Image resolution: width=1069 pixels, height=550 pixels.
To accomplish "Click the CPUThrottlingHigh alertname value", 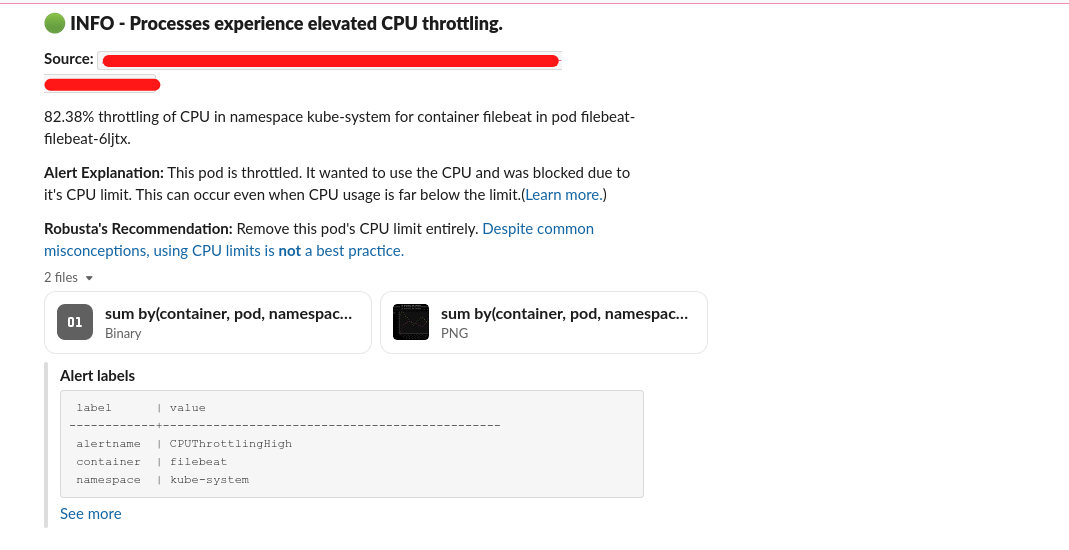I will (231, 444).
